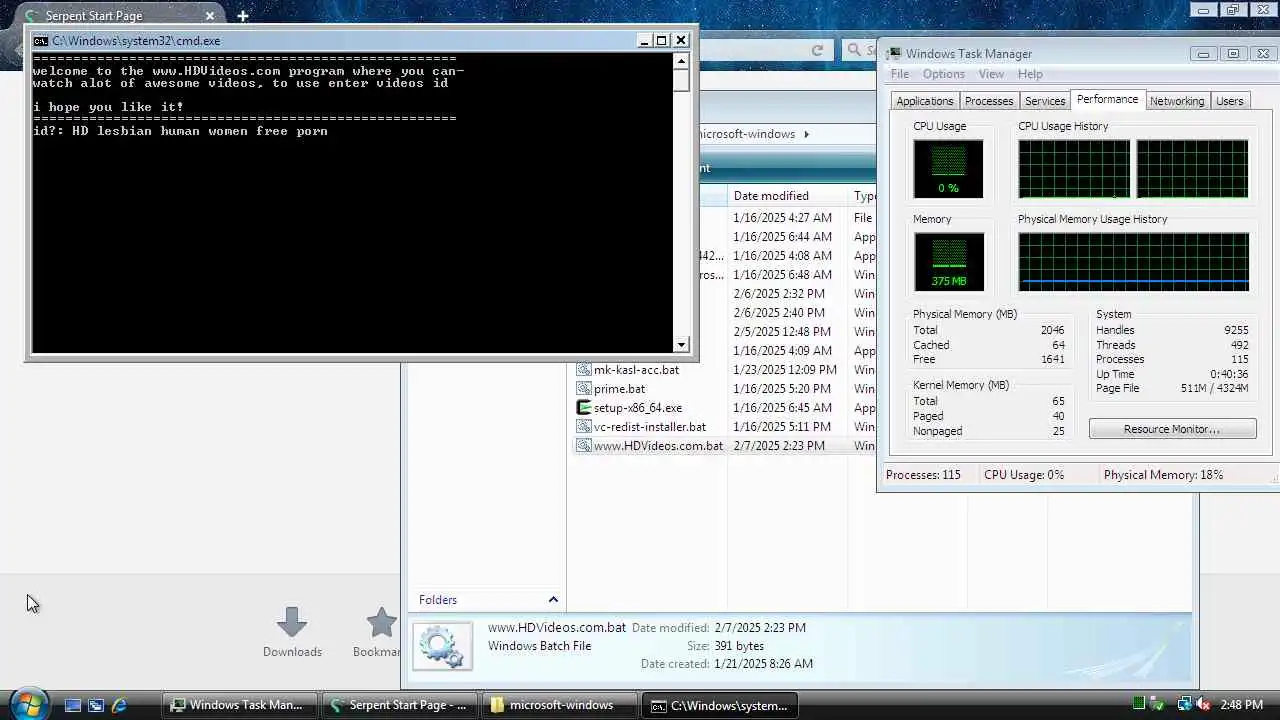1280x720 pixels.
Task: Click Switch between windows quick launch icon
Action: pos(96,705)
